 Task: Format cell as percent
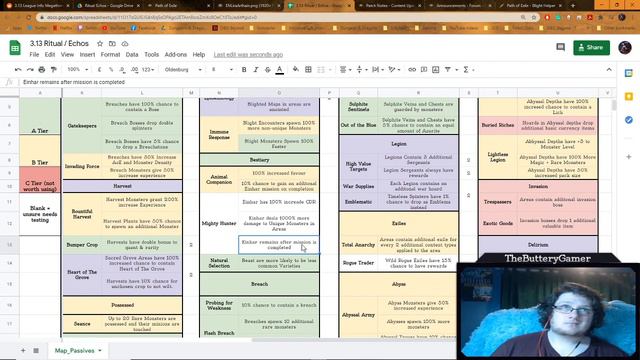[x=111, y=70]
